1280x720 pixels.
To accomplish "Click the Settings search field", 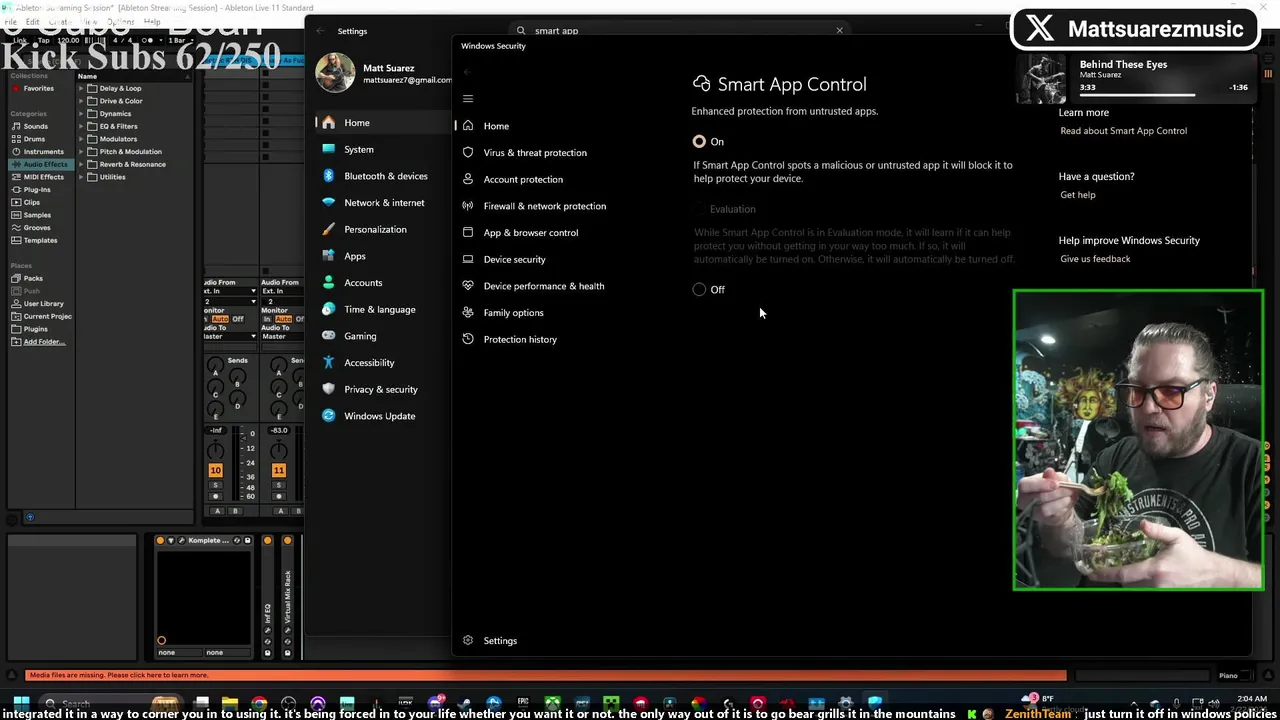I will click(x=680, y=30).
